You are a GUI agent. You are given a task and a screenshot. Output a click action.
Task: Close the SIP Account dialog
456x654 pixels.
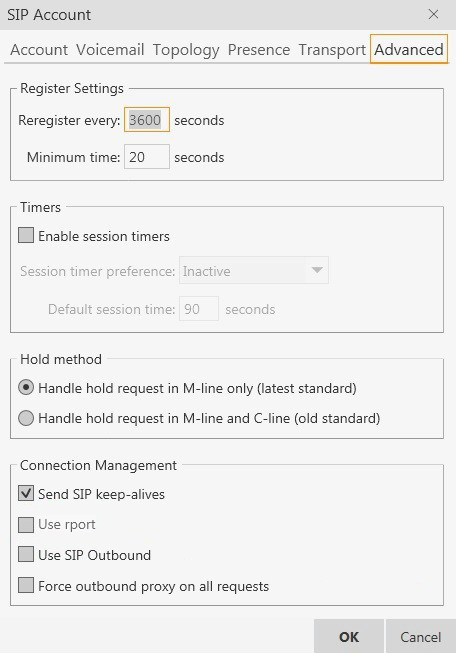point(433,15)
